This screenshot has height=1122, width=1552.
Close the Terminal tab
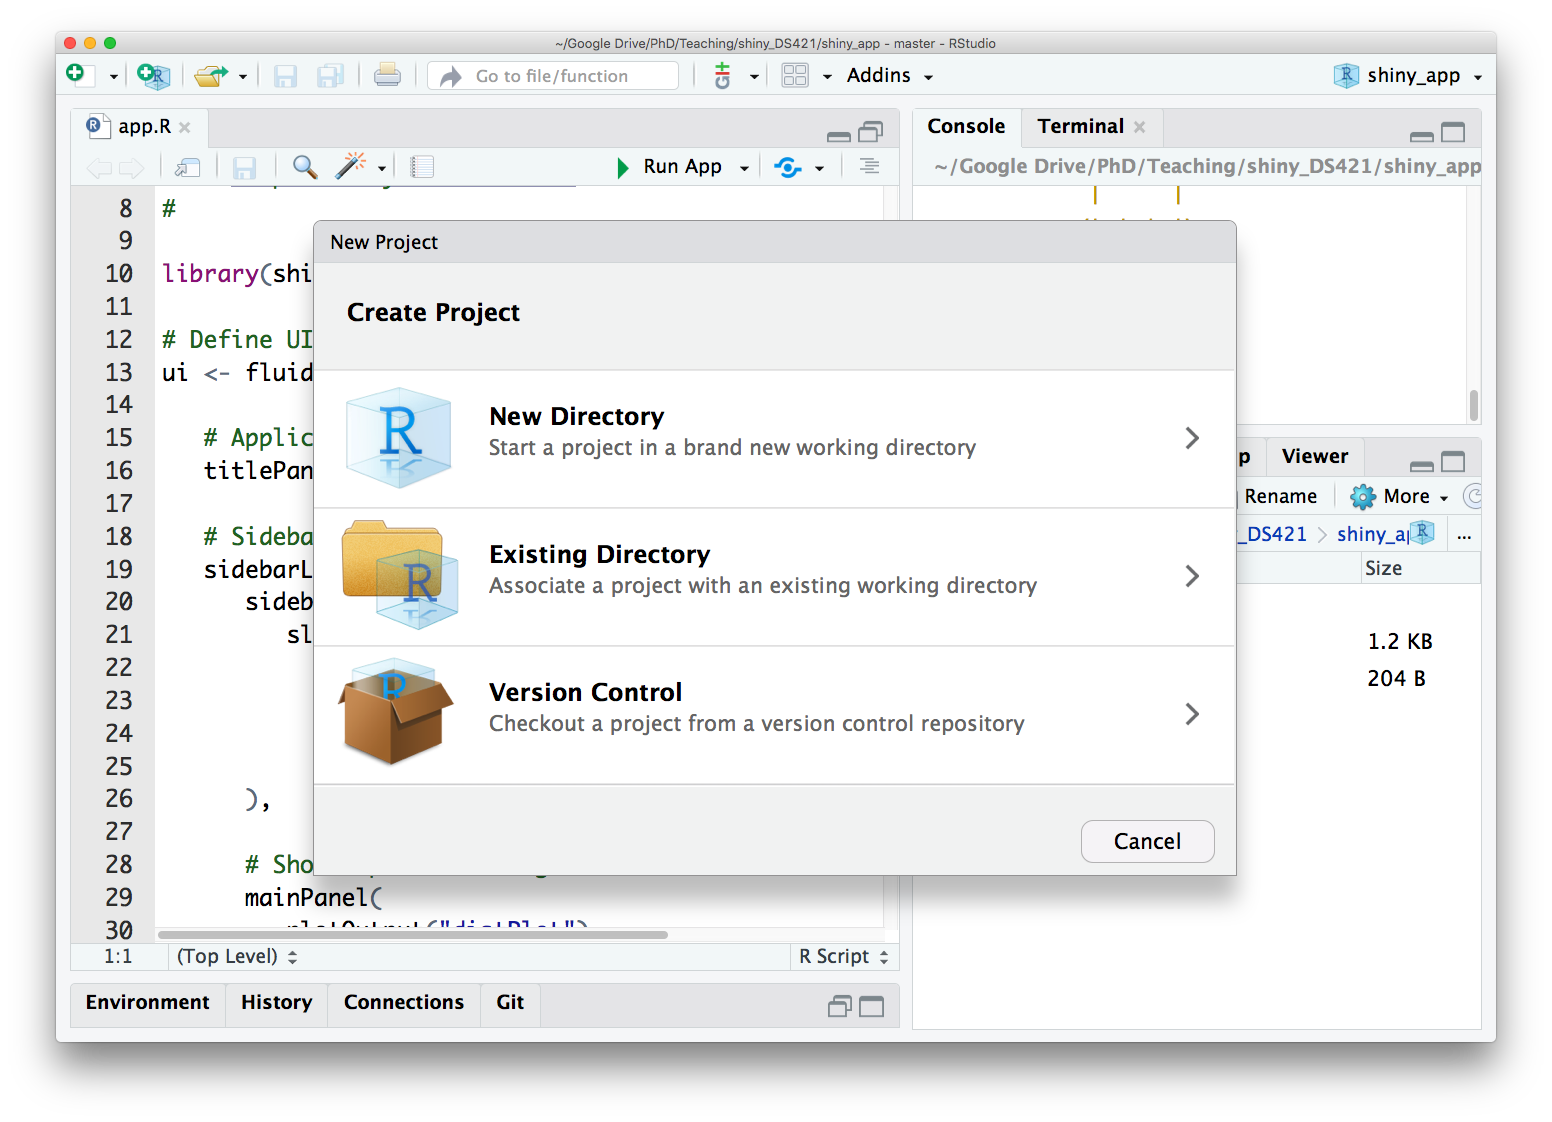(x=1140, y=127)
